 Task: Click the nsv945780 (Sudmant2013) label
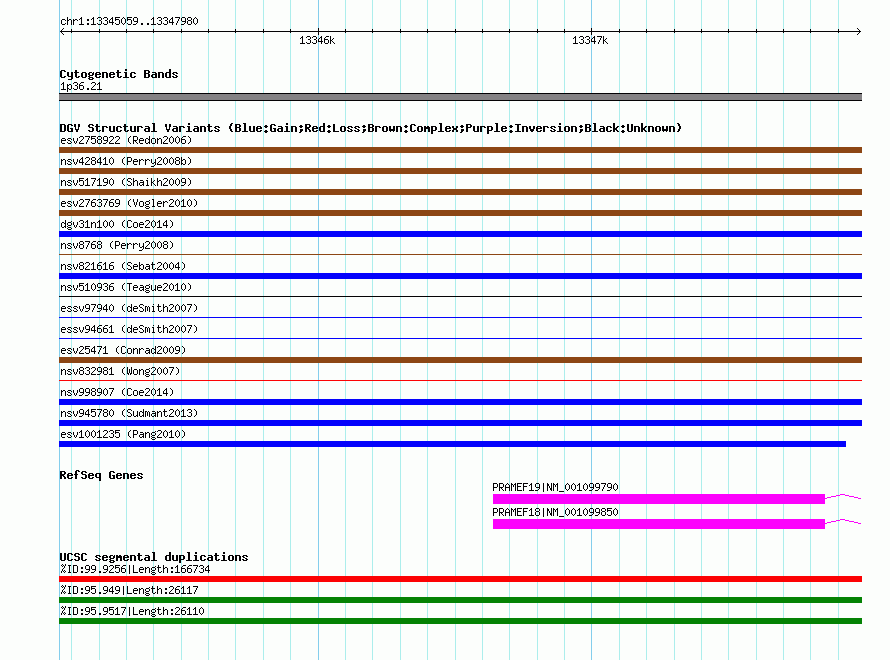129,413
